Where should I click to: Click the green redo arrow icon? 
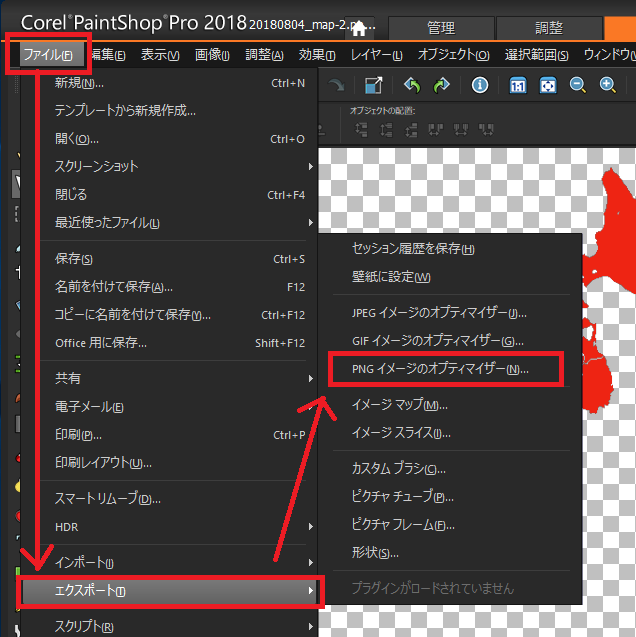click(x=441, y=85)
